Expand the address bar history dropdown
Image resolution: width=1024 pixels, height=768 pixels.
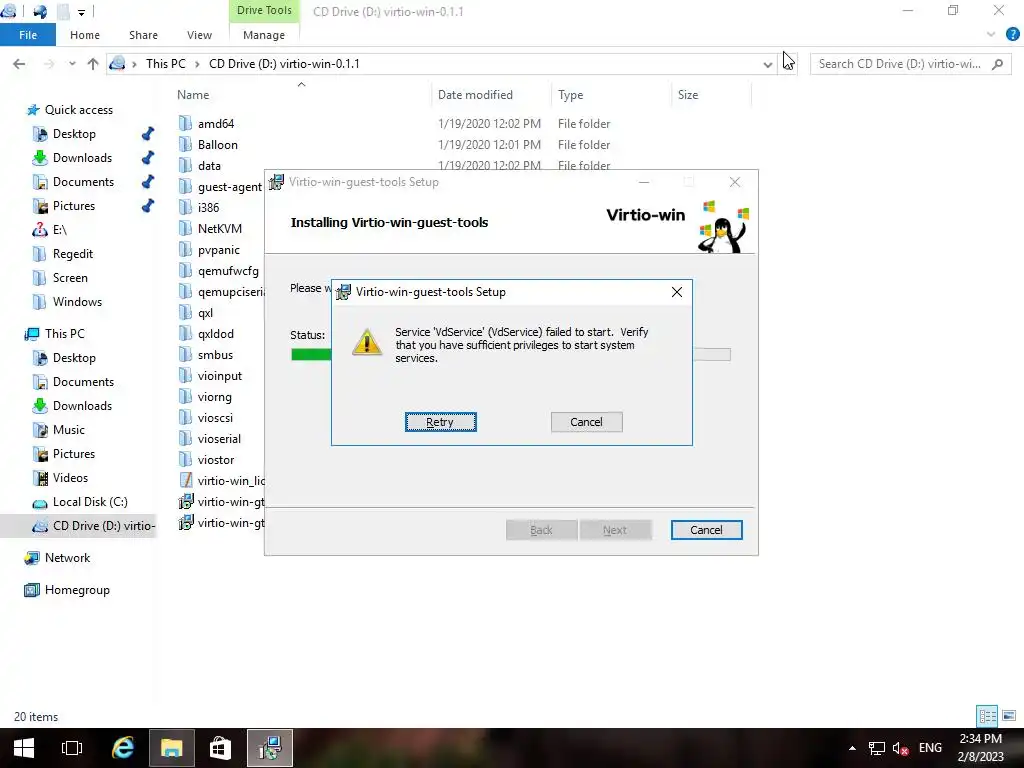pyautogui.click(x=767, y=64)
